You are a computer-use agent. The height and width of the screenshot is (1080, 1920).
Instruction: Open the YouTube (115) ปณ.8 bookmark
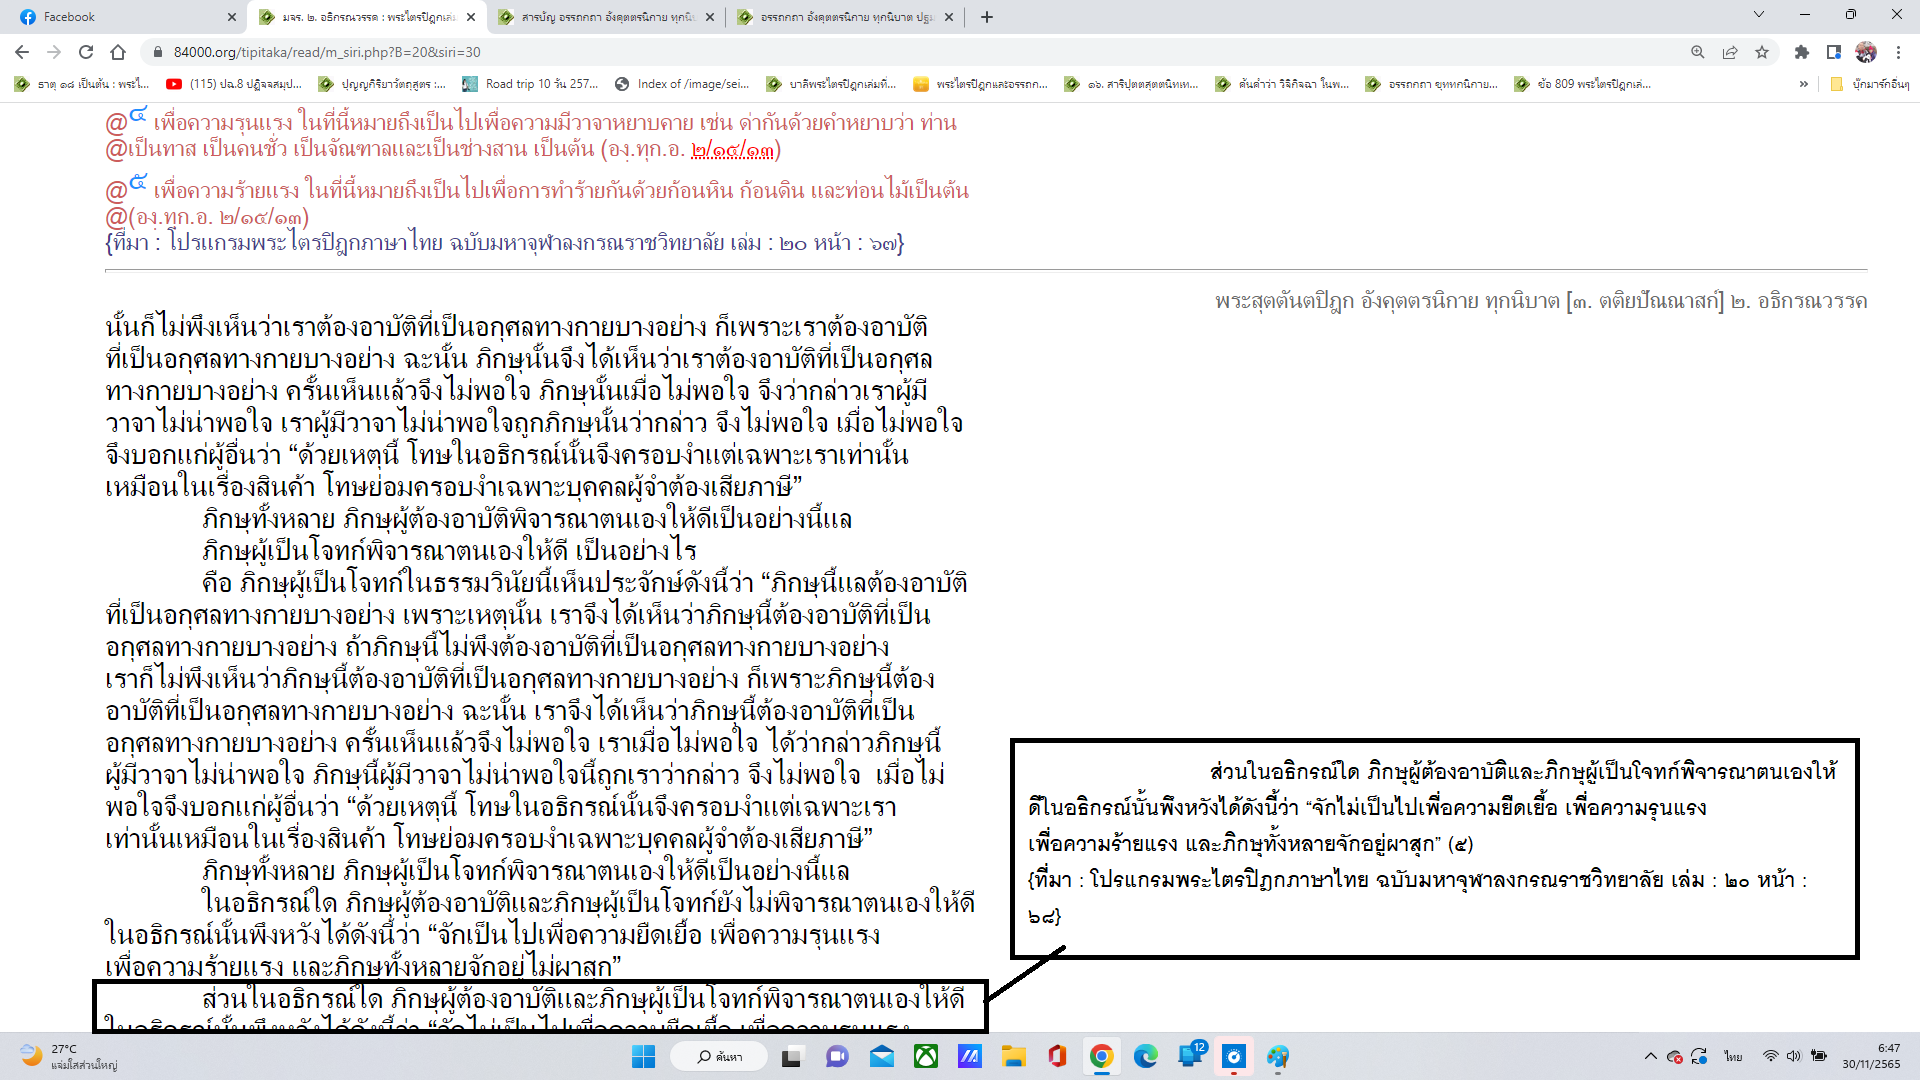[234, 84]
